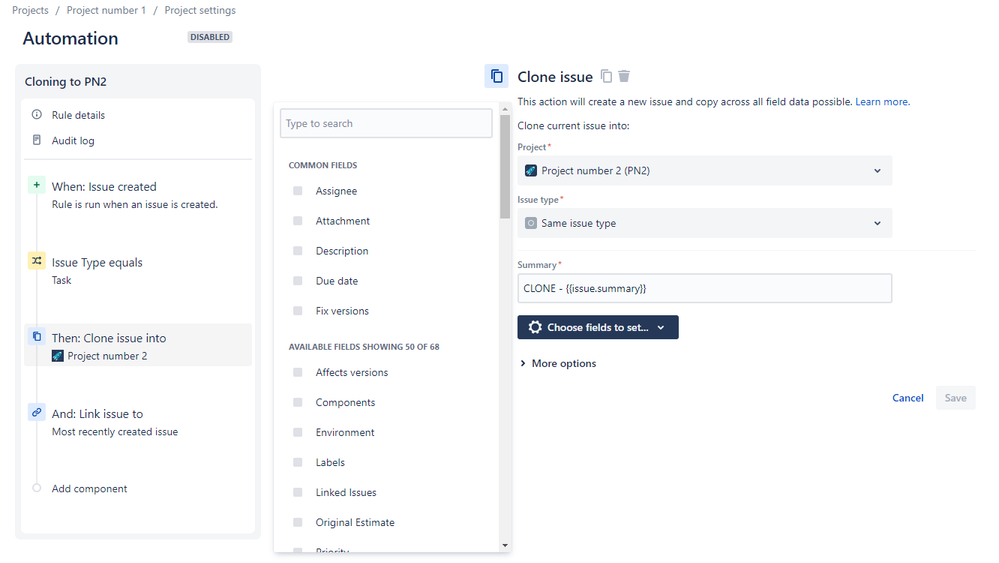Click the Summary input field
This screenshot has width=999, height=563.
705,289
